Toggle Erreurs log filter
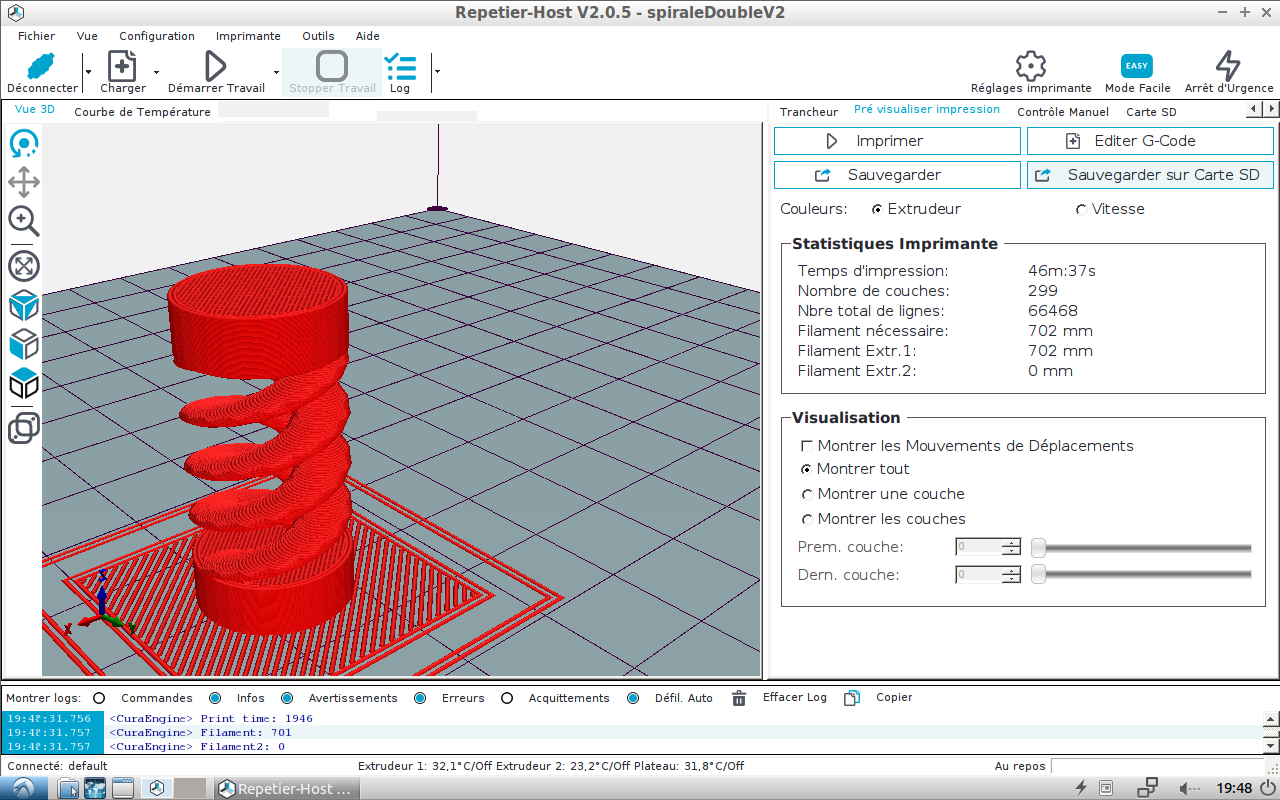 [420, 698]
